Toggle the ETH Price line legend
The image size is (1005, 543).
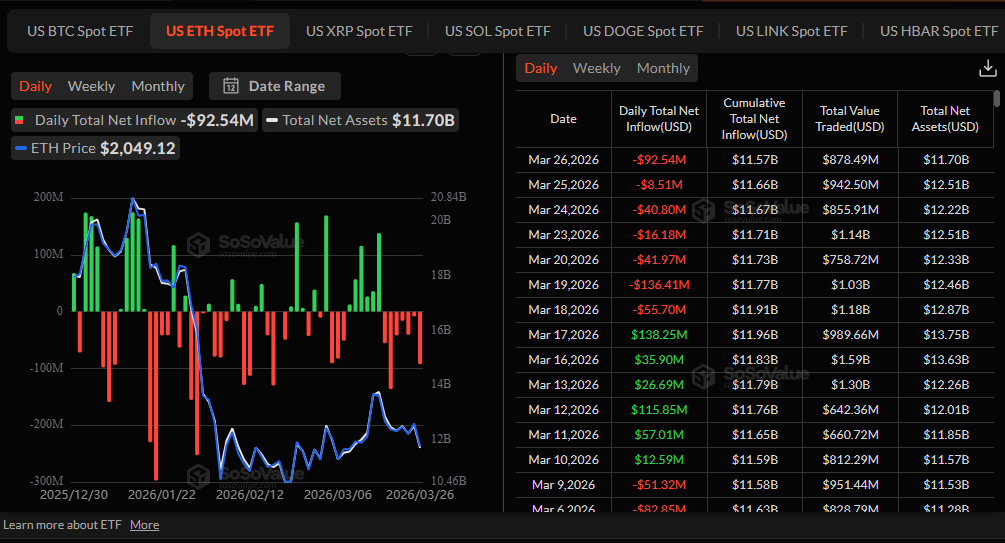click(x=96, y=148)
